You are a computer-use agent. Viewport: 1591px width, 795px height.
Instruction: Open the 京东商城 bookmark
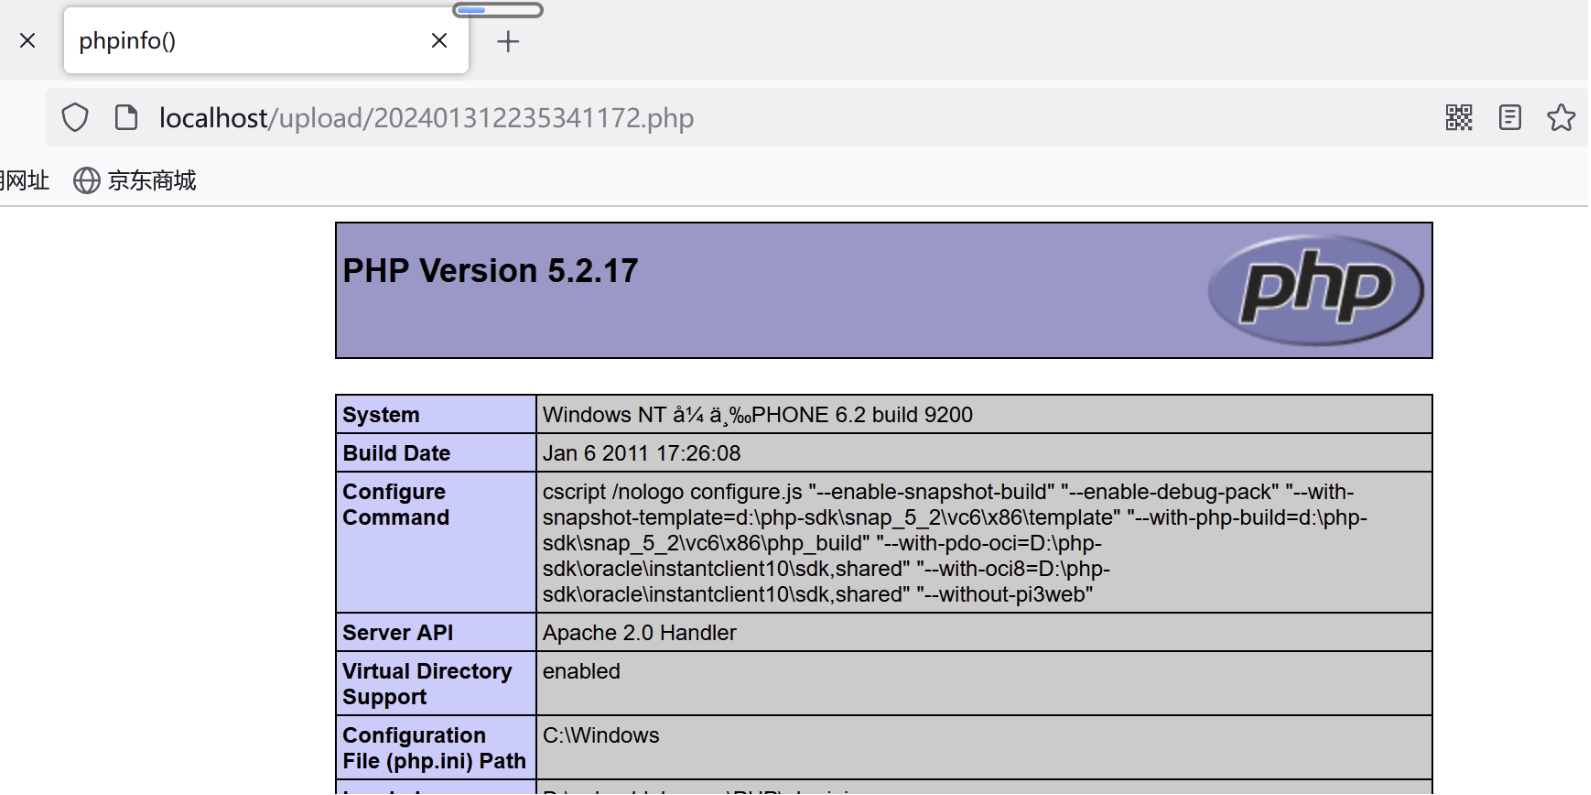pyautogui.click(x=135, y=180)
